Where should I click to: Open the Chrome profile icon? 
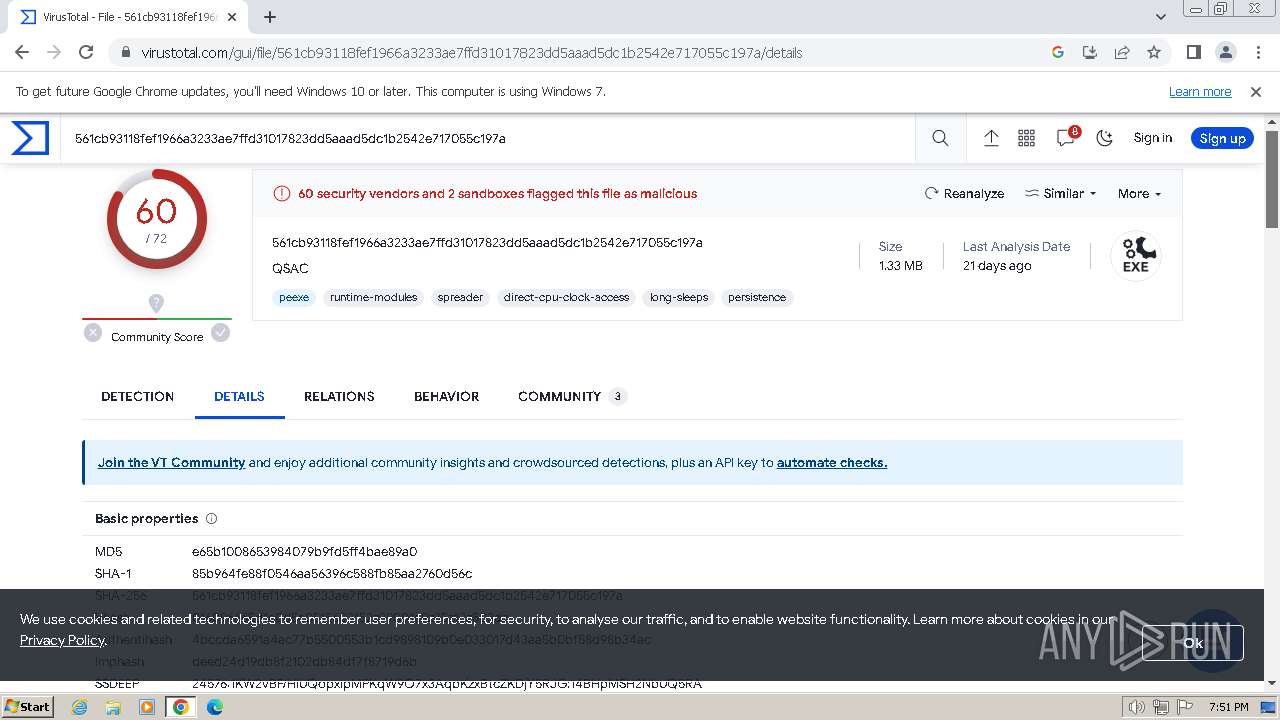1225,53
